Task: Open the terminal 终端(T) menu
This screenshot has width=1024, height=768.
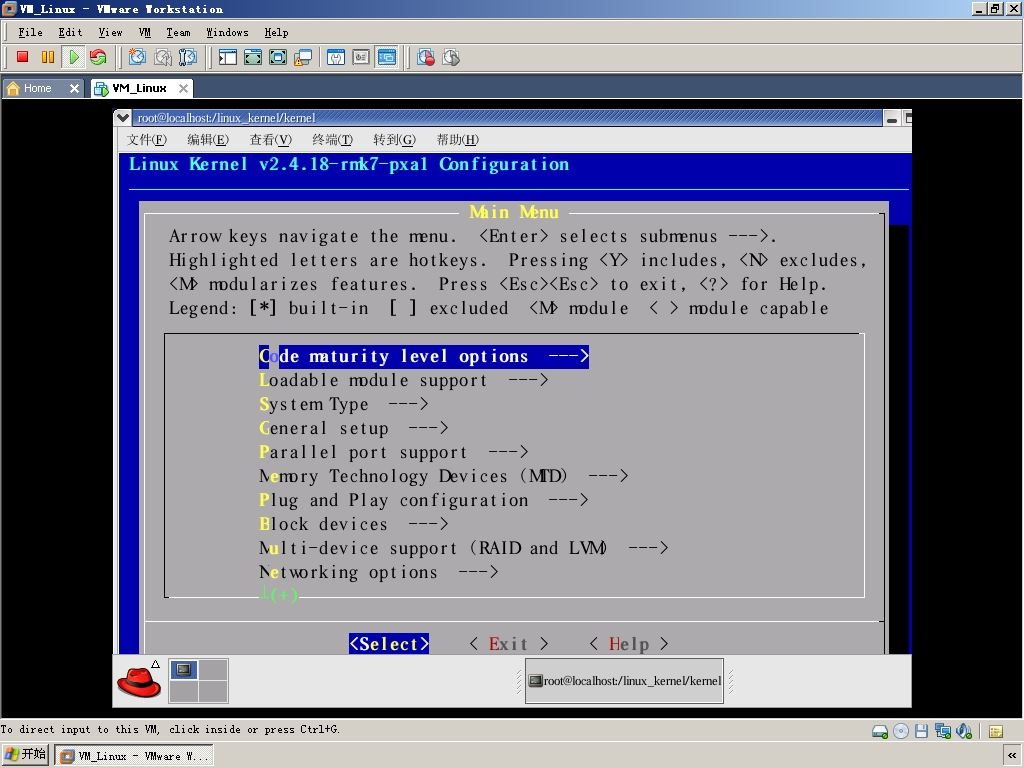Action: (x=332, y=140)
